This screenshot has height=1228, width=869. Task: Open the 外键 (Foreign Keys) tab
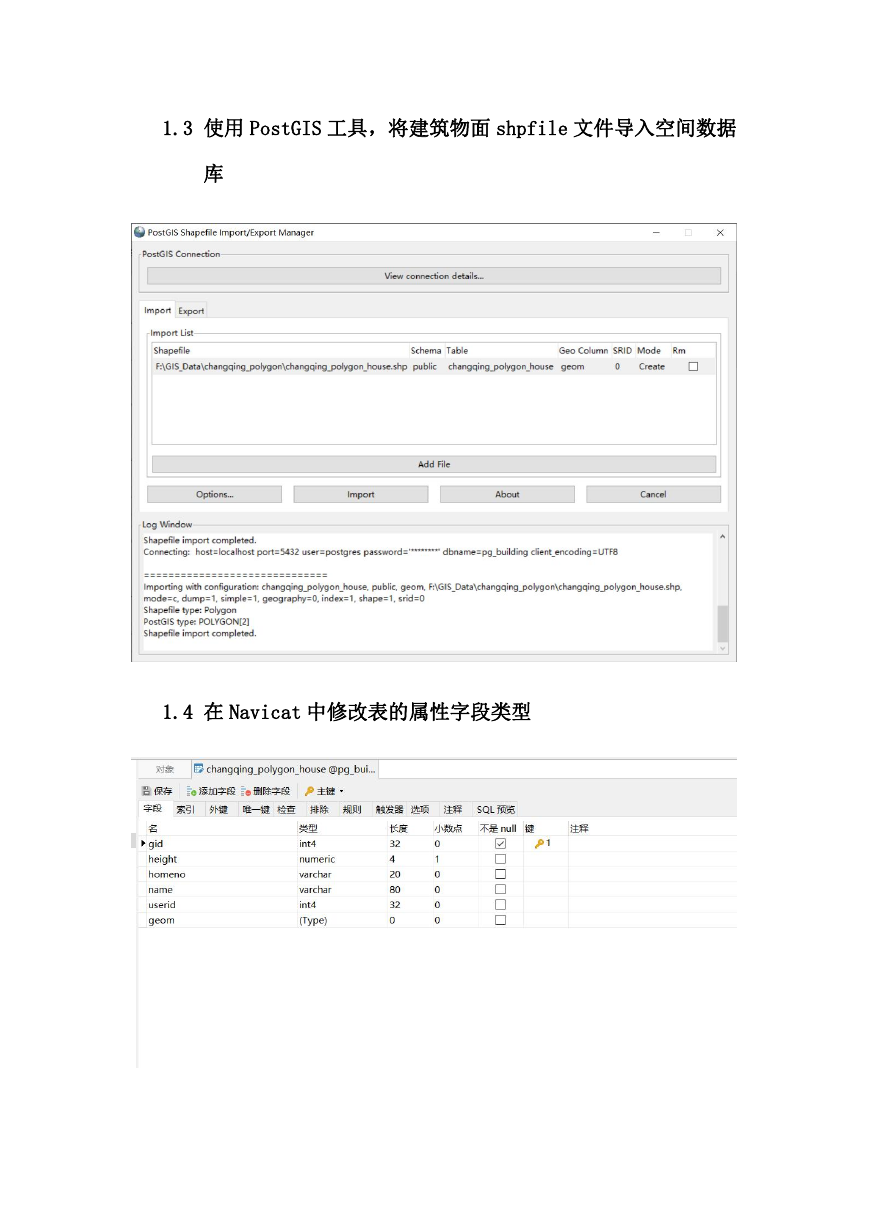click(218, 809)
